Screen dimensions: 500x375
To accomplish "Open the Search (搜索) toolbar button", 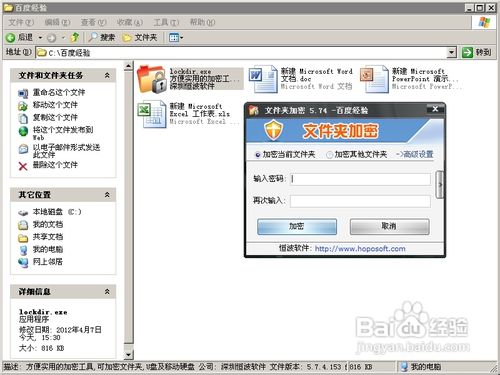I will click(101, 37).
